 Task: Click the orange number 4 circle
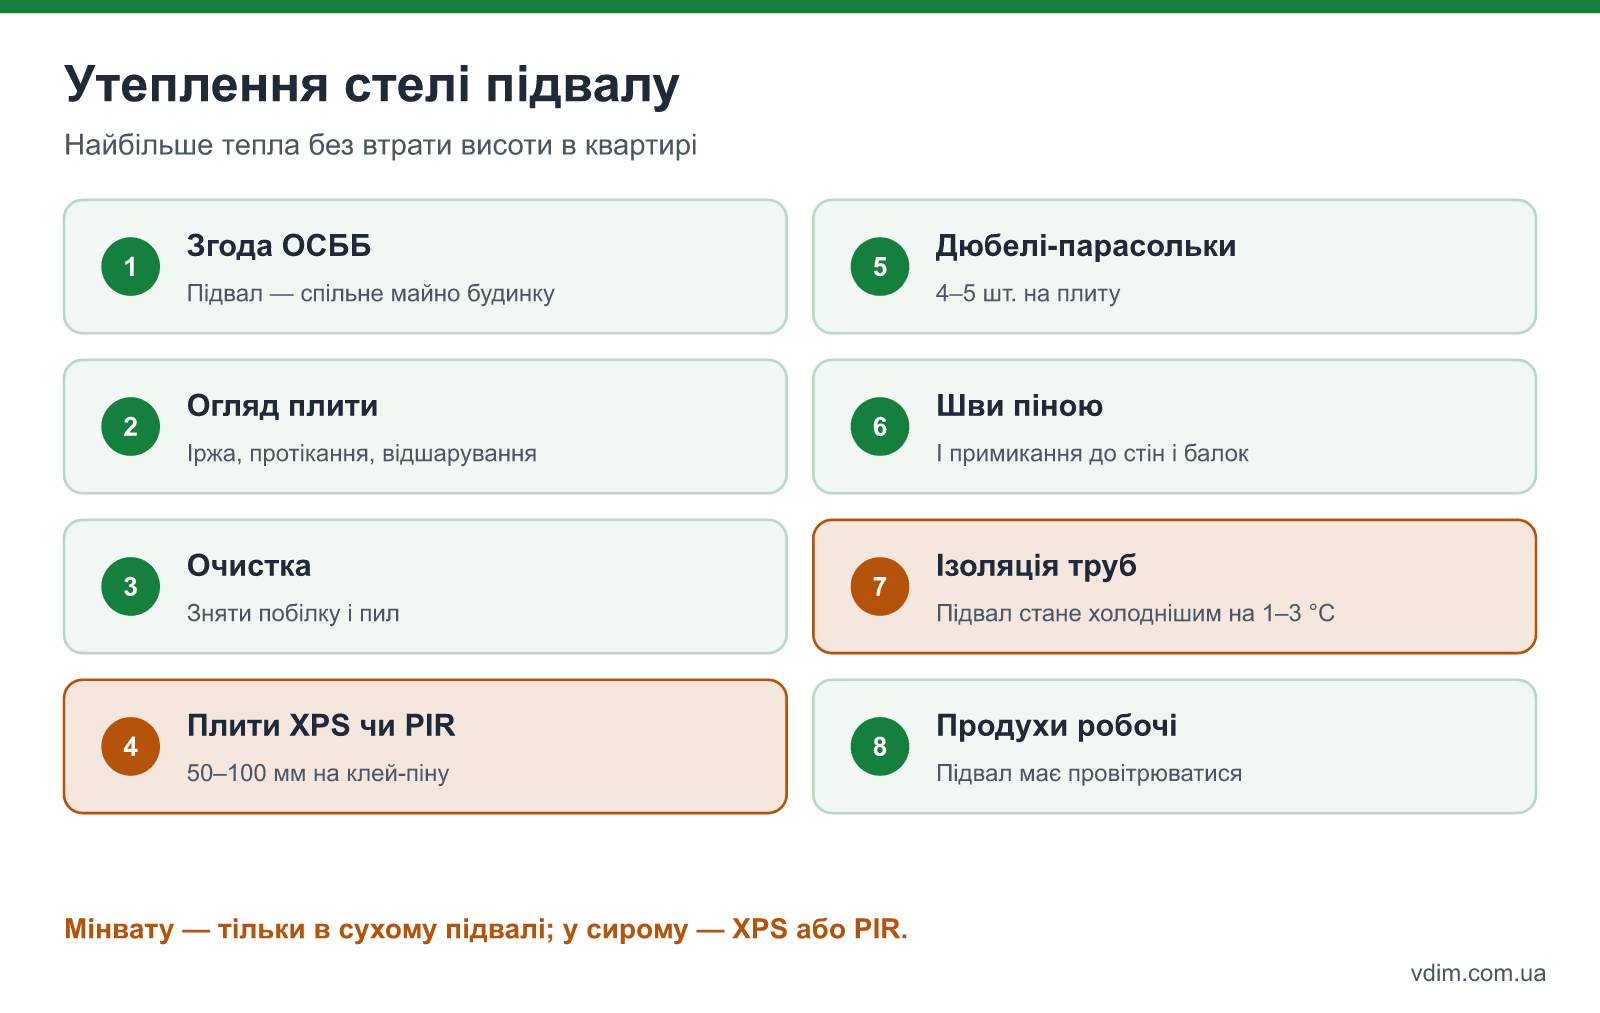pyautogui.click(x=131, y=746)
